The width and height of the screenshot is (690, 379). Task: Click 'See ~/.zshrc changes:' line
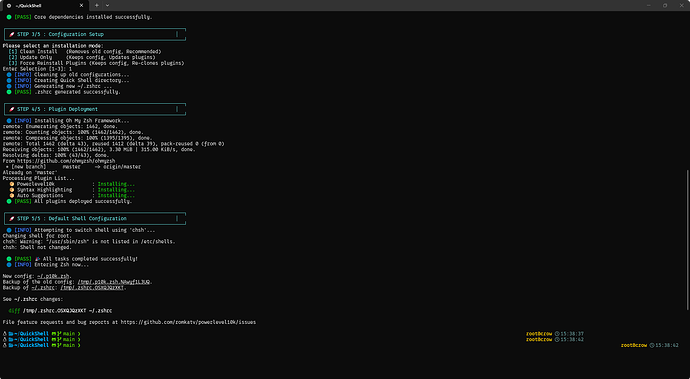coord(33,299)
